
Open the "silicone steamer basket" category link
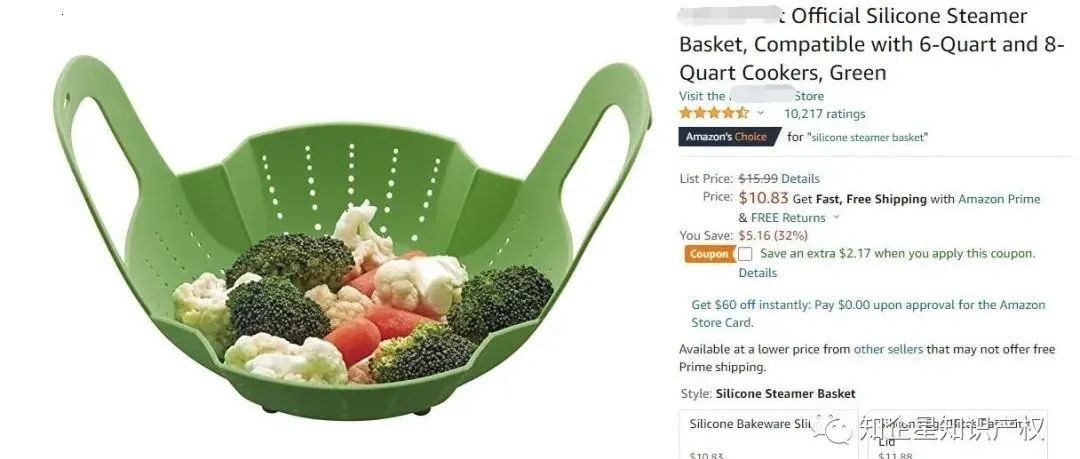(867, 137)
